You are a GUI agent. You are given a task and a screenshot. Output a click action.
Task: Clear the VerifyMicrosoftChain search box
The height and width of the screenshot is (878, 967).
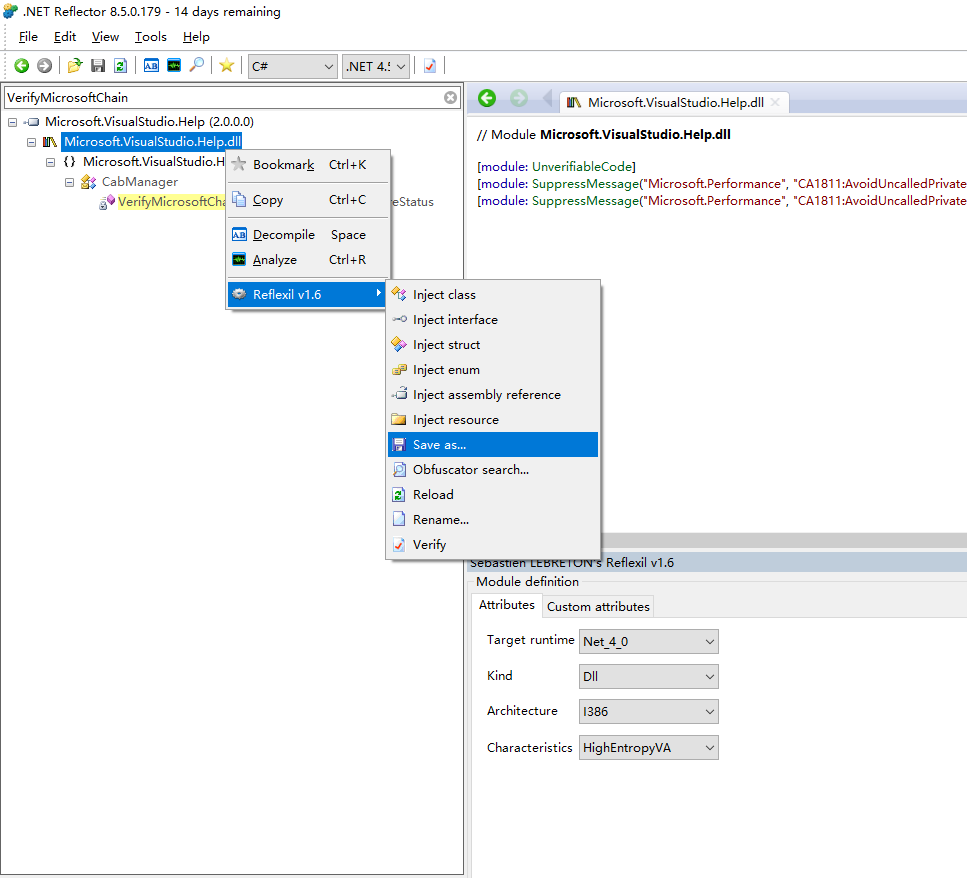pyautogui.click(x=450, y=98)
